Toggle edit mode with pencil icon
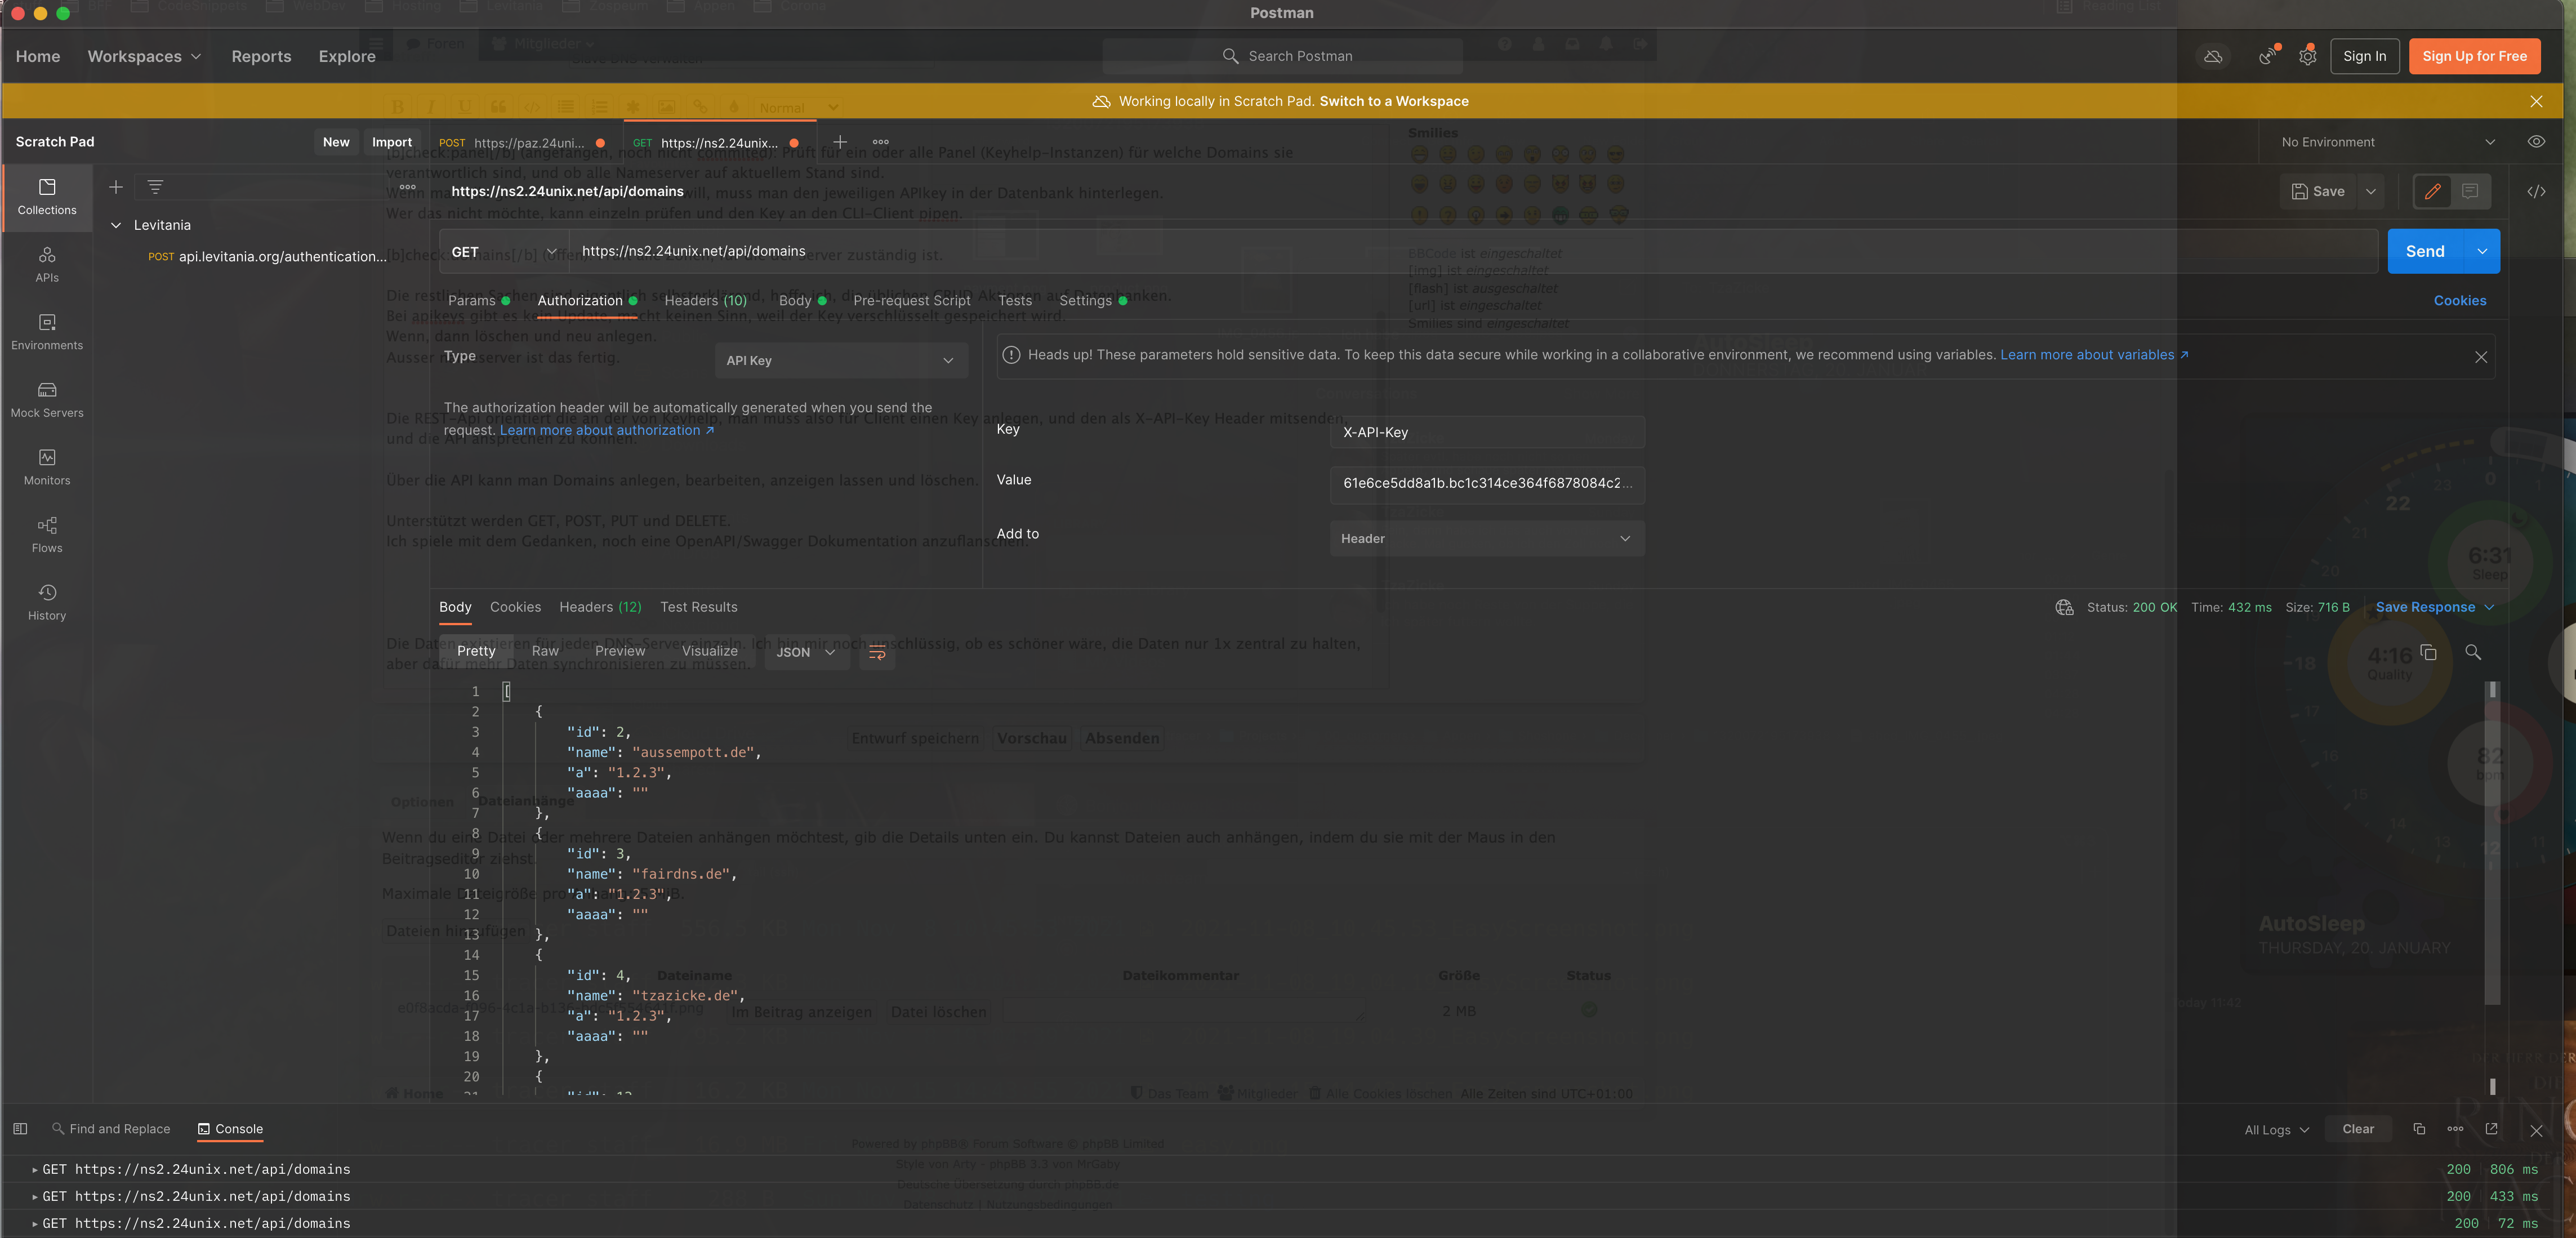Image resolution: width=2576 pixels, height=1238 pixels. coord(2432,191)
